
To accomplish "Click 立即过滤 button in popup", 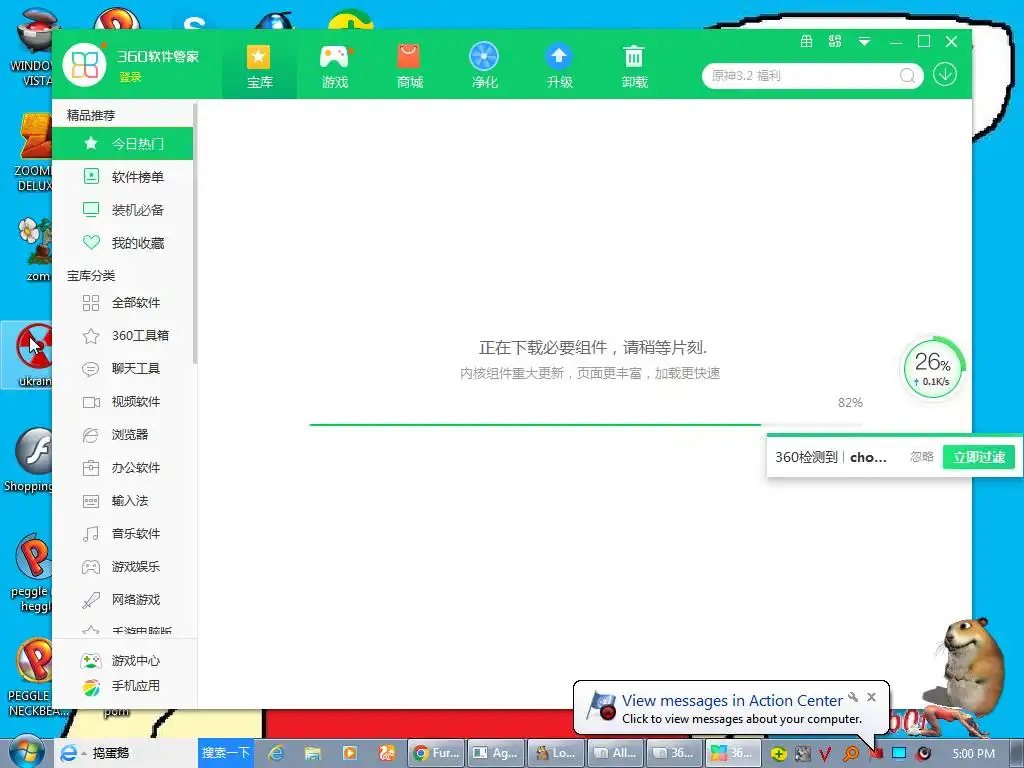I will point(978,457).
